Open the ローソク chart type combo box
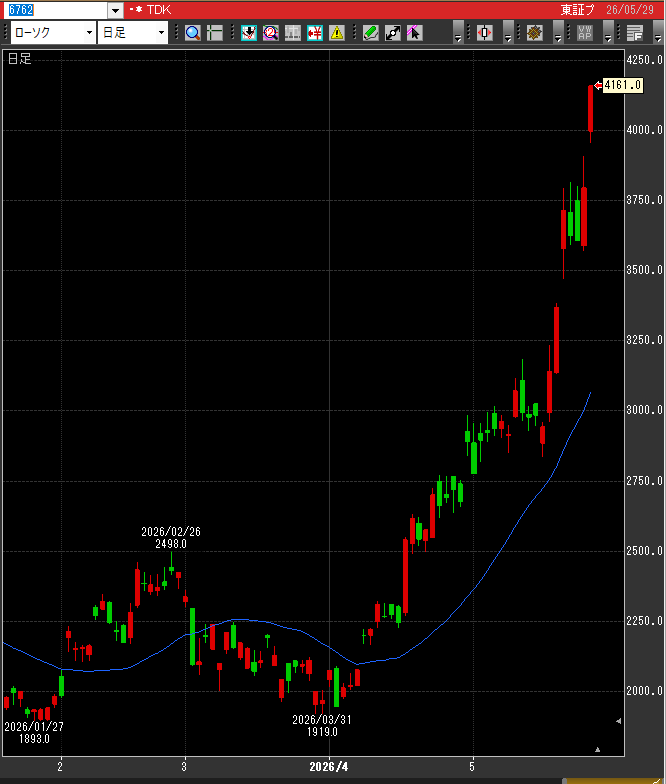Image resolution: width=666 pixels, height=784 pixels. click(53, 33)
